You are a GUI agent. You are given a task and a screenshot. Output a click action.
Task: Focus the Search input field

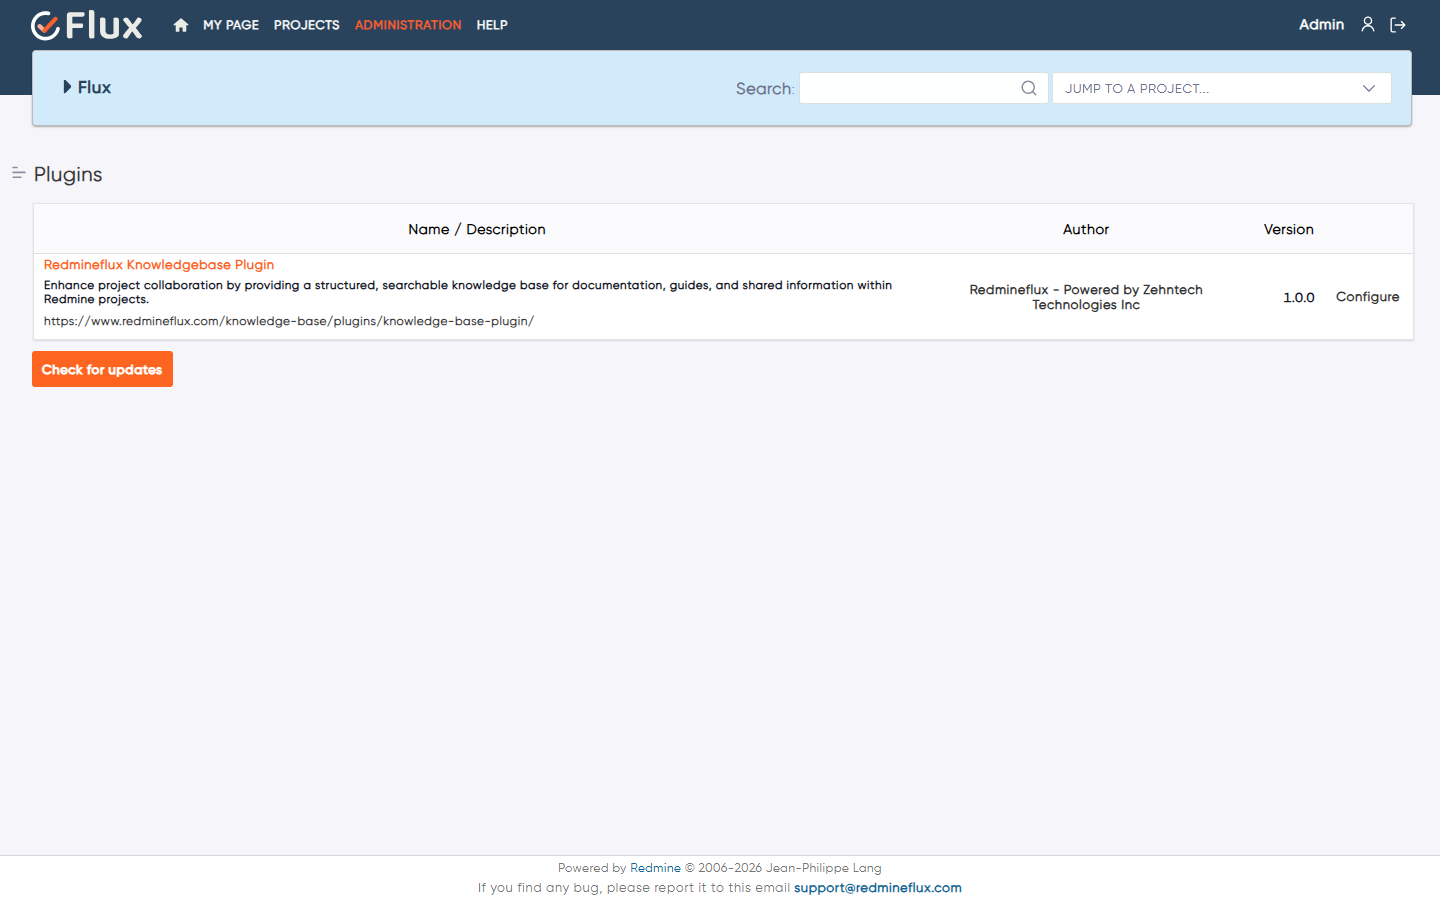click(923, 88)
